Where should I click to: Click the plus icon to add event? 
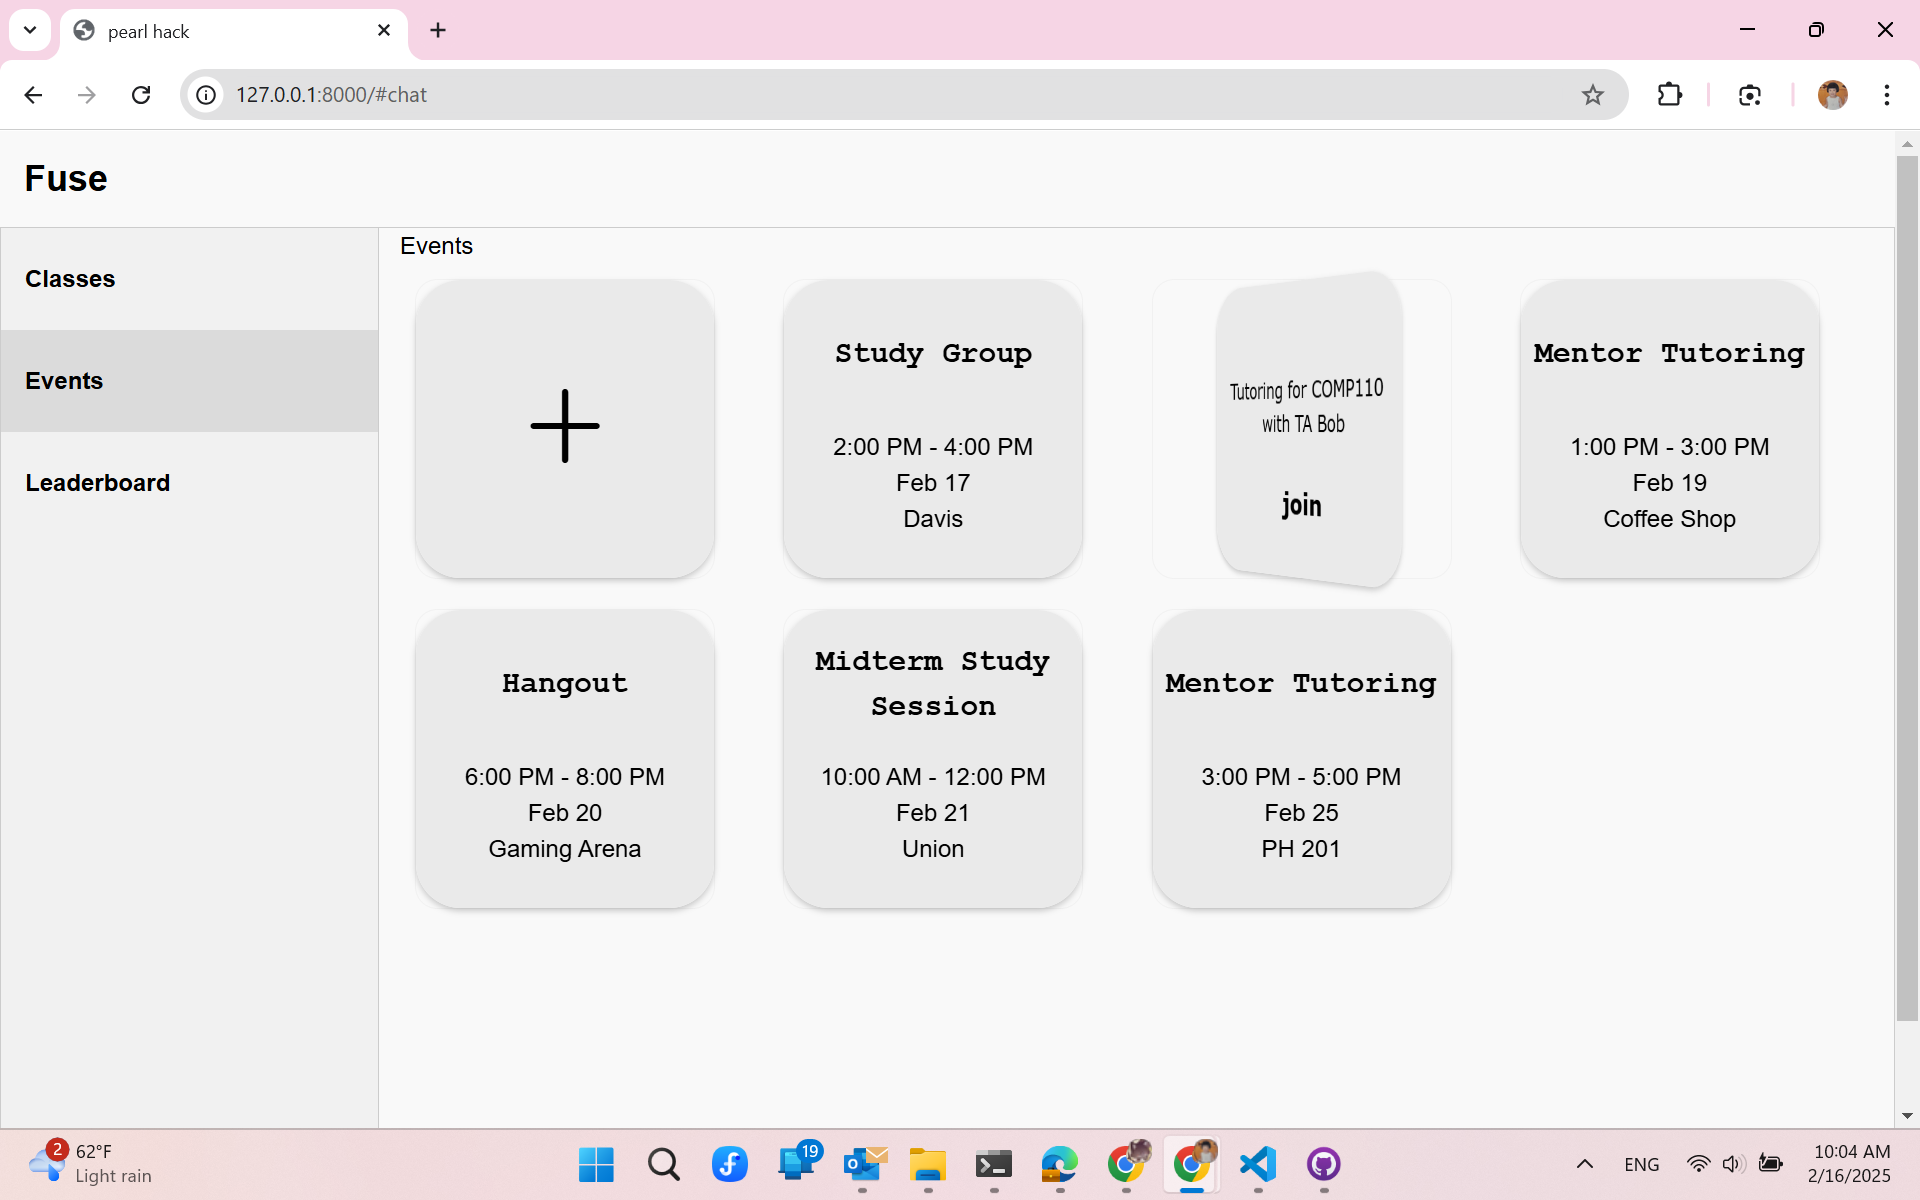coord(565,426)
